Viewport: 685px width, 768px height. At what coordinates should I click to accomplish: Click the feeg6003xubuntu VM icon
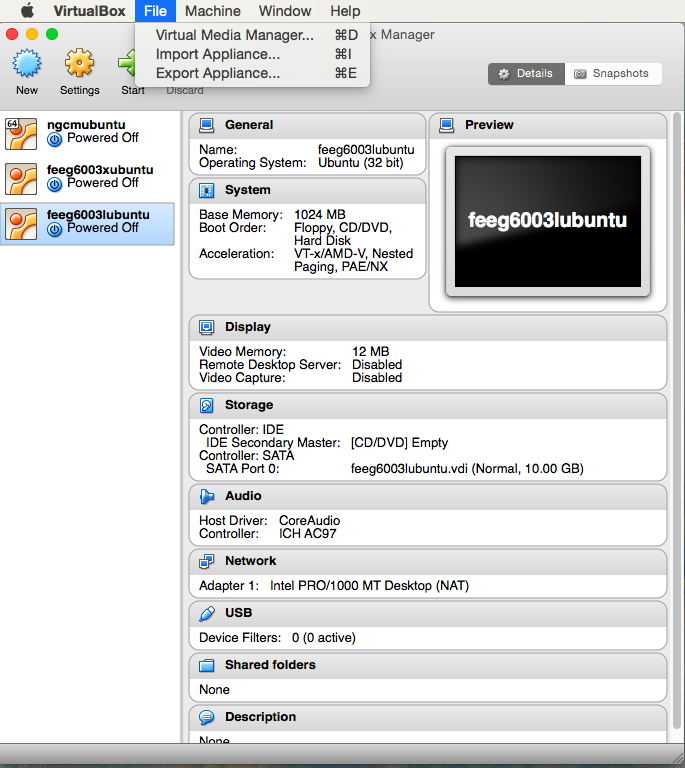point(21,179)
